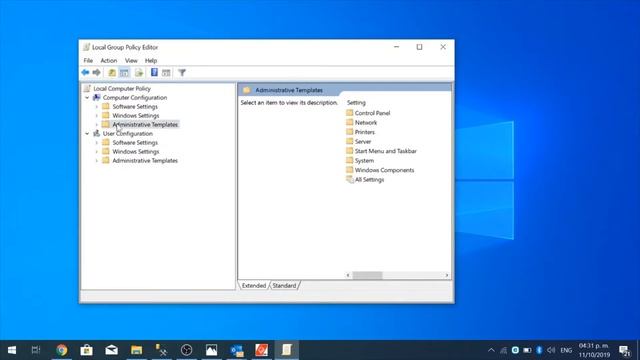Click the Printers folder icon
This screenshot has width=640, height=360.
click(x=350, y=131)
